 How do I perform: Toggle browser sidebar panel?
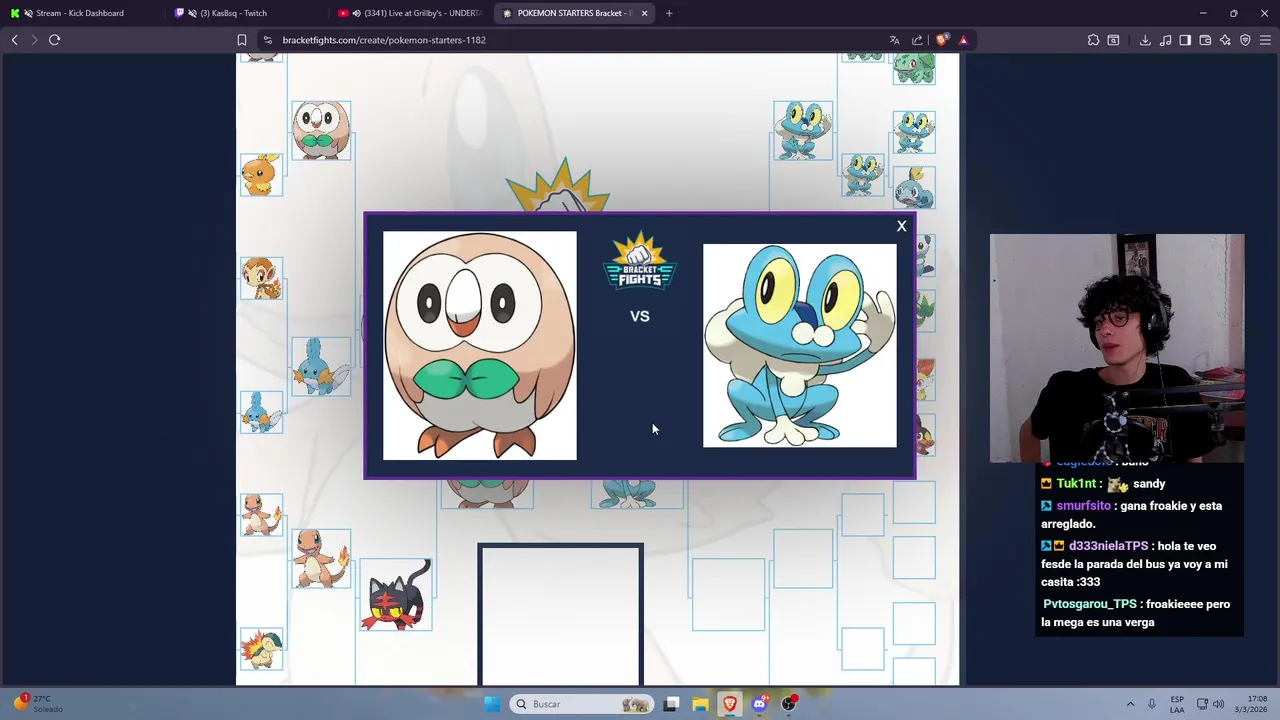click(x=1185, y=40)
